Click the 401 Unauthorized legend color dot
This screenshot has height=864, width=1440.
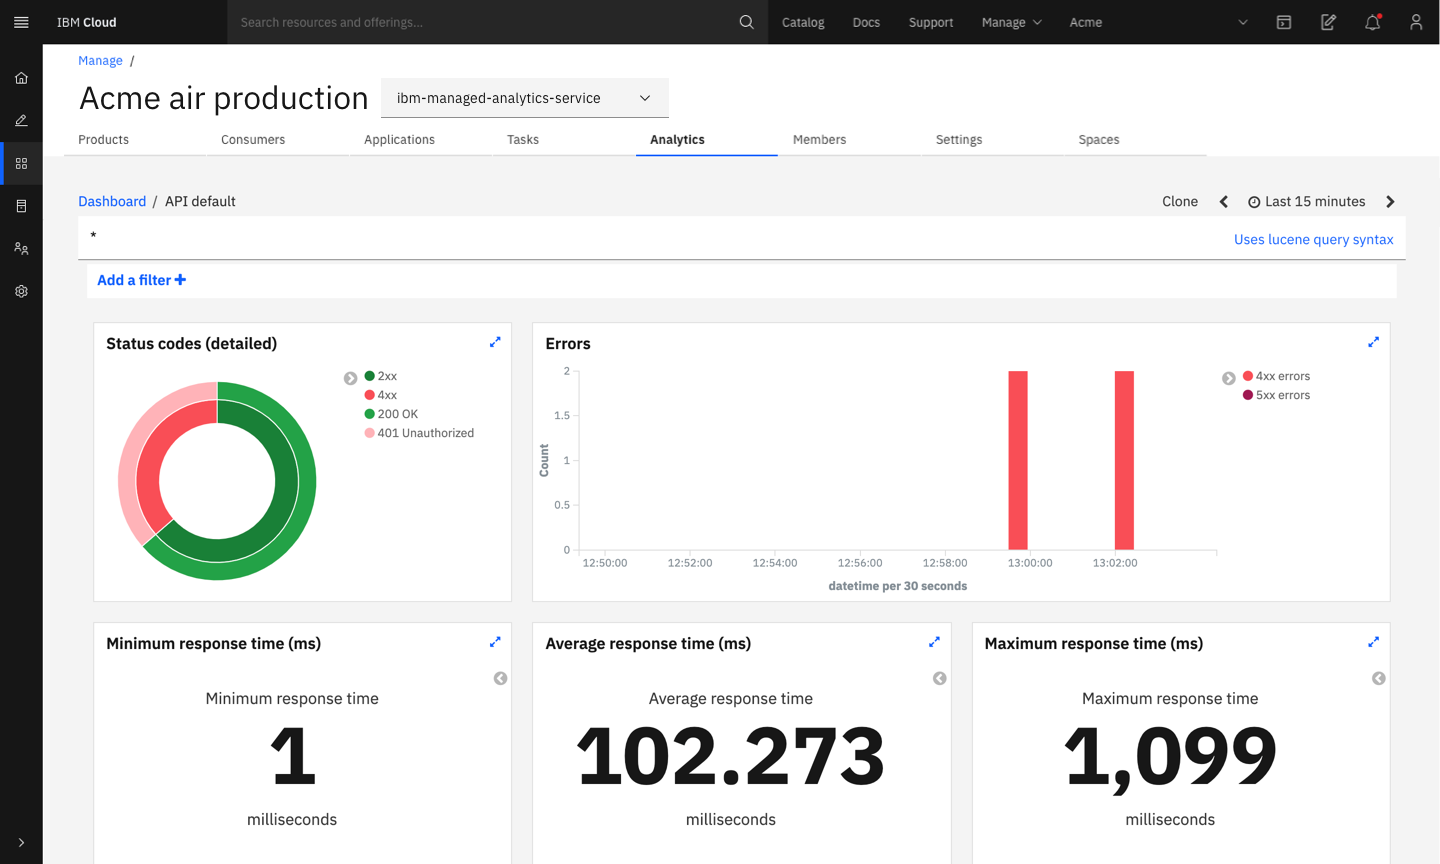point(370,433)
